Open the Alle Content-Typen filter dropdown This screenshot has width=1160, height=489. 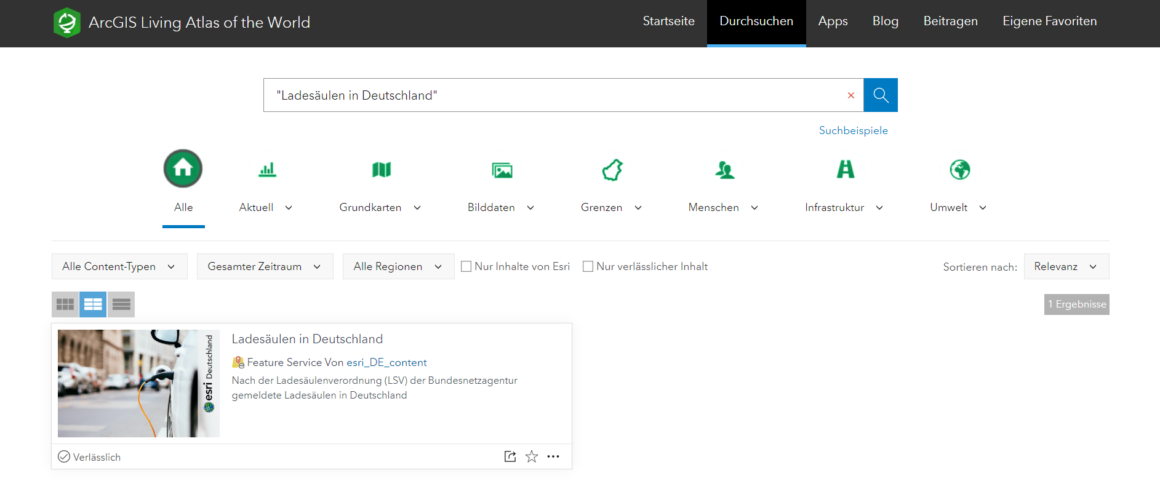[120, 266]
